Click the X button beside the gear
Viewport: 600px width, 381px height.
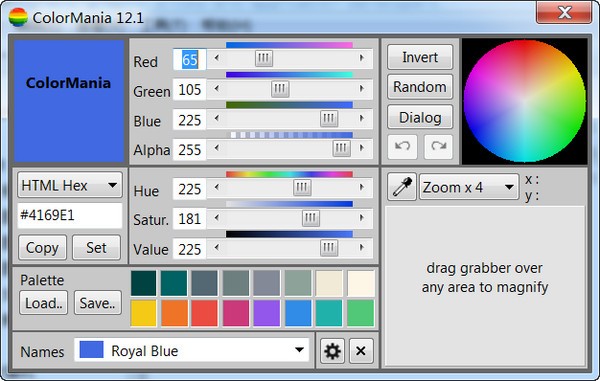(x=360, y=351)
